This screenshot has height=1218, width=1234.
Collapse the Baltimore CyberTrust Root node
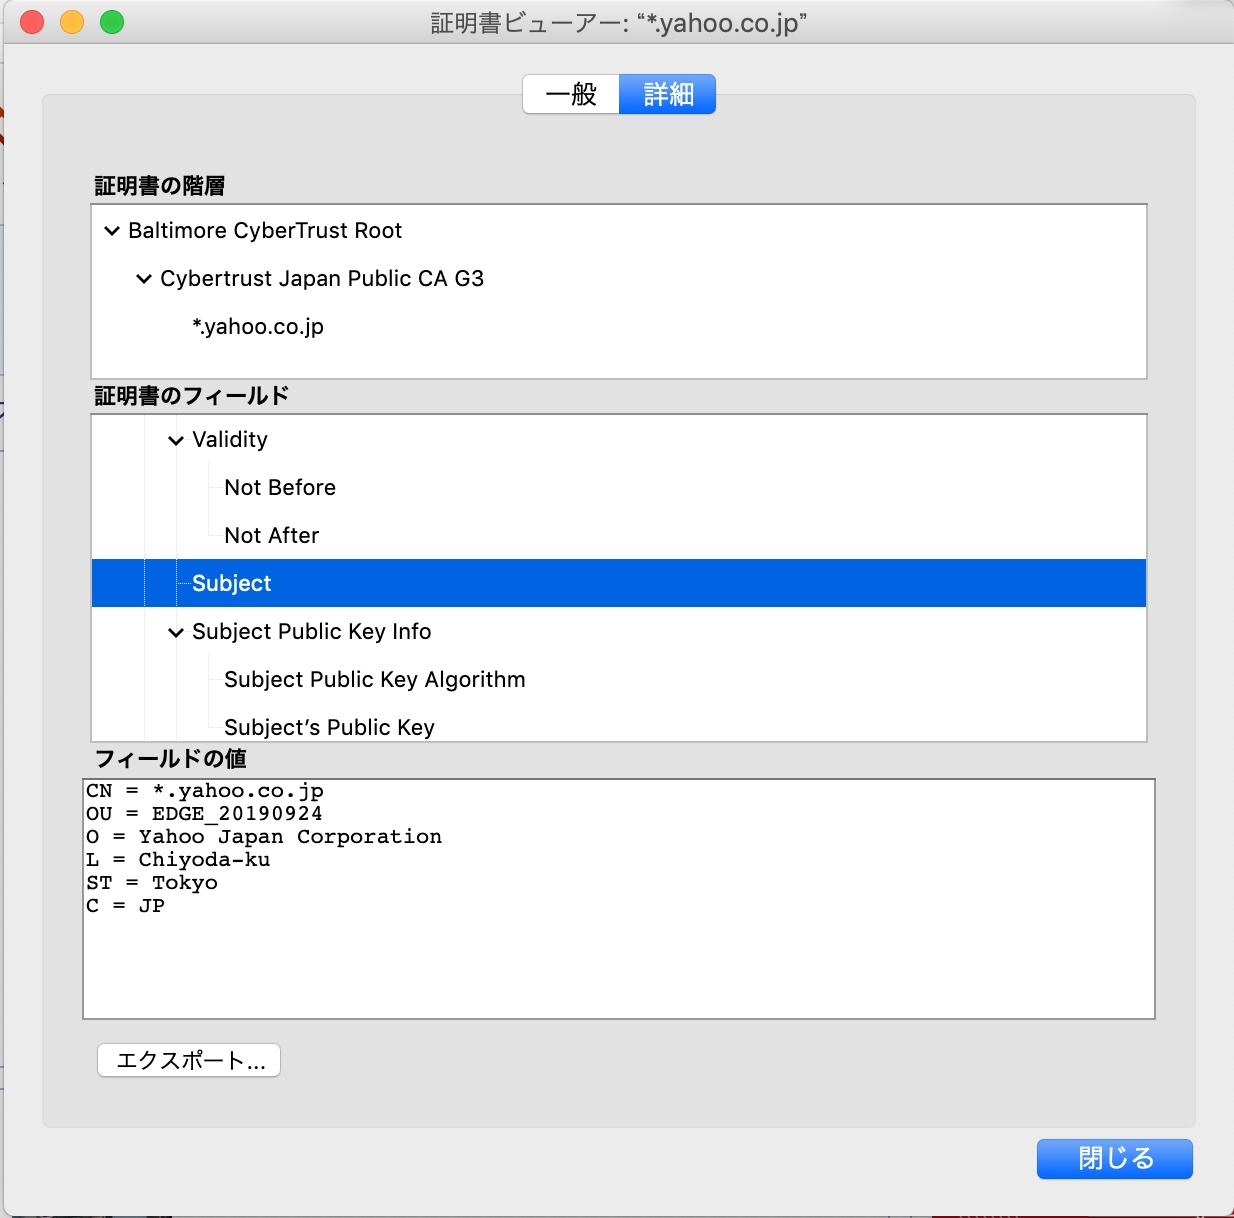(112, 231)
